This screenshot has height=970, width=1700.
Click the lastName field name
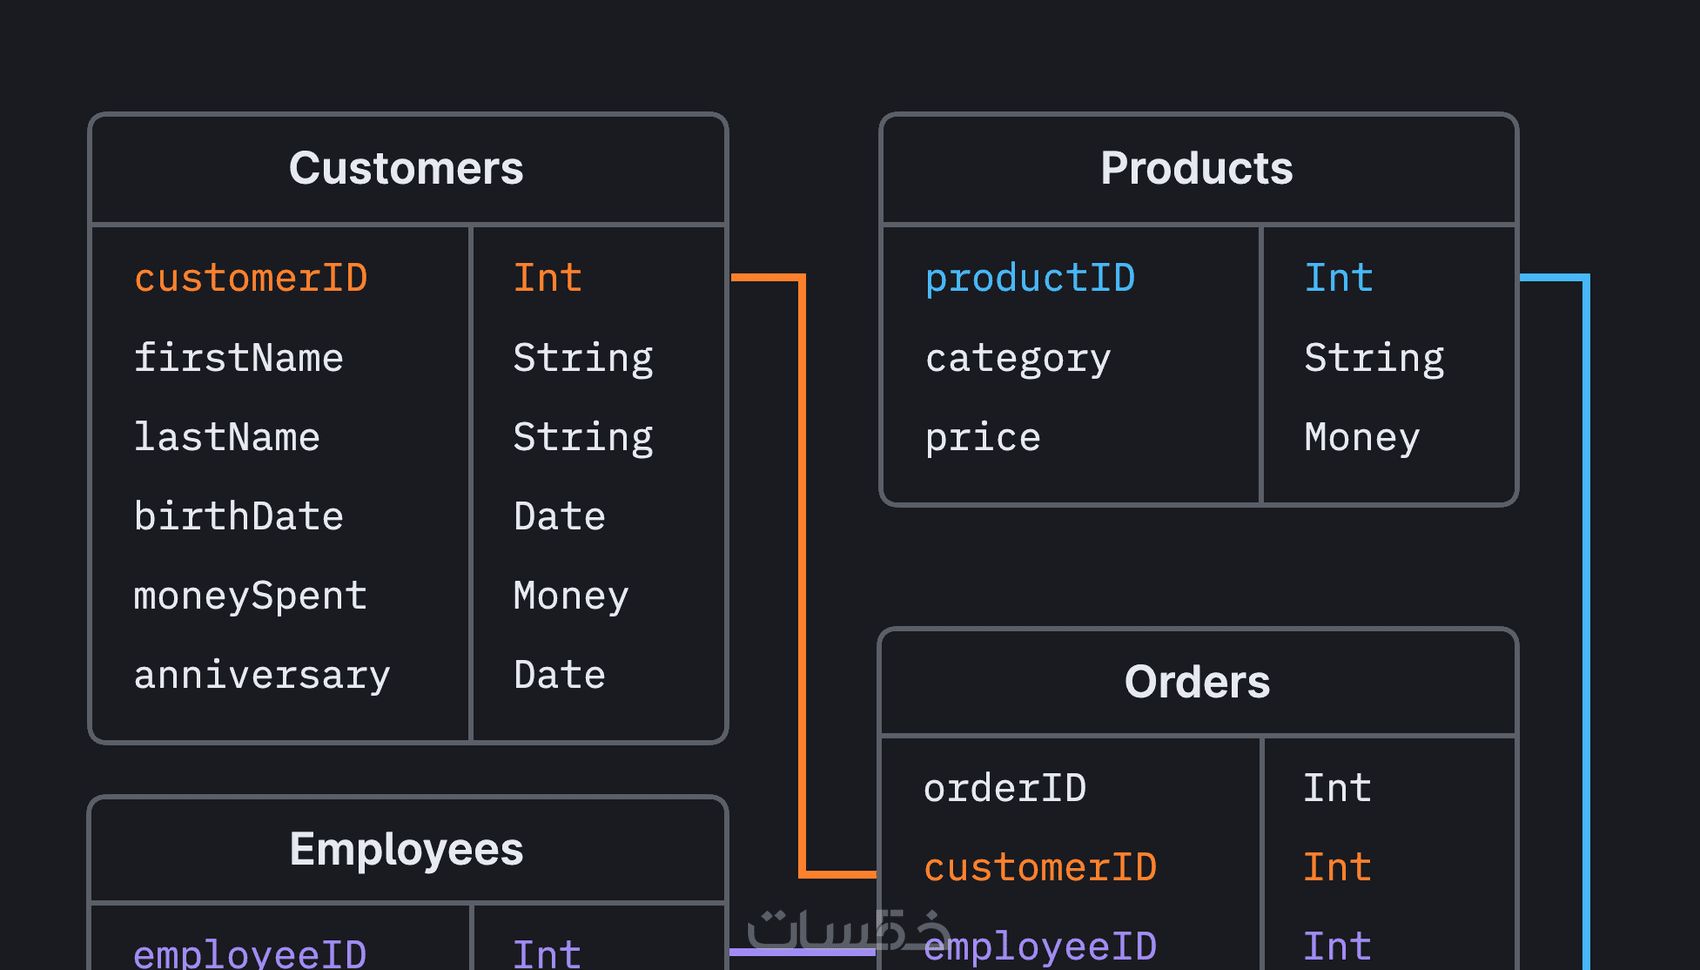click(227, 437)
